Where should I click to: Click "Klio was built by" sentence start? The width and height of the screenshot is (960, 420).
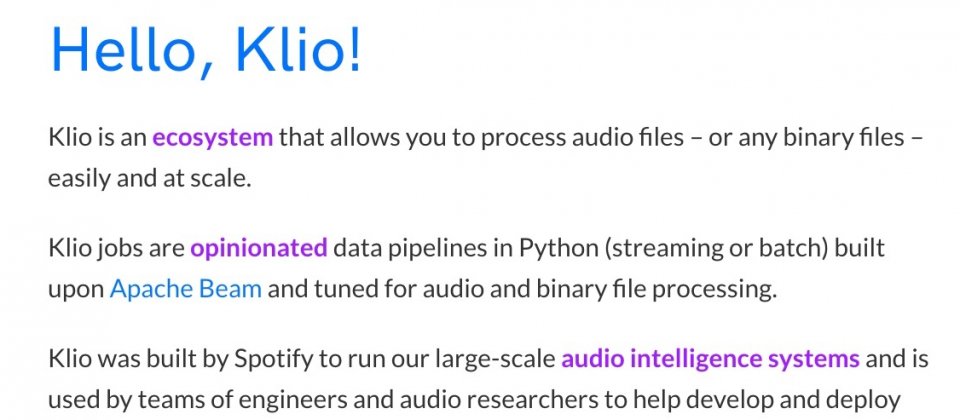point(138,359)
